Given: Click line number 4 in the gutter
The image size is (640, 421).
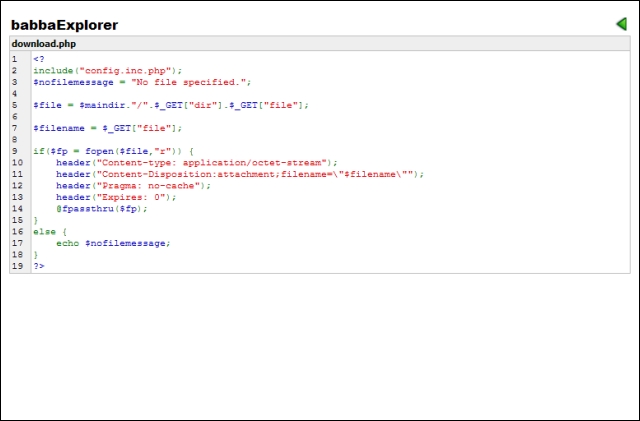Looking at the screenshot, I should [15, 93].
